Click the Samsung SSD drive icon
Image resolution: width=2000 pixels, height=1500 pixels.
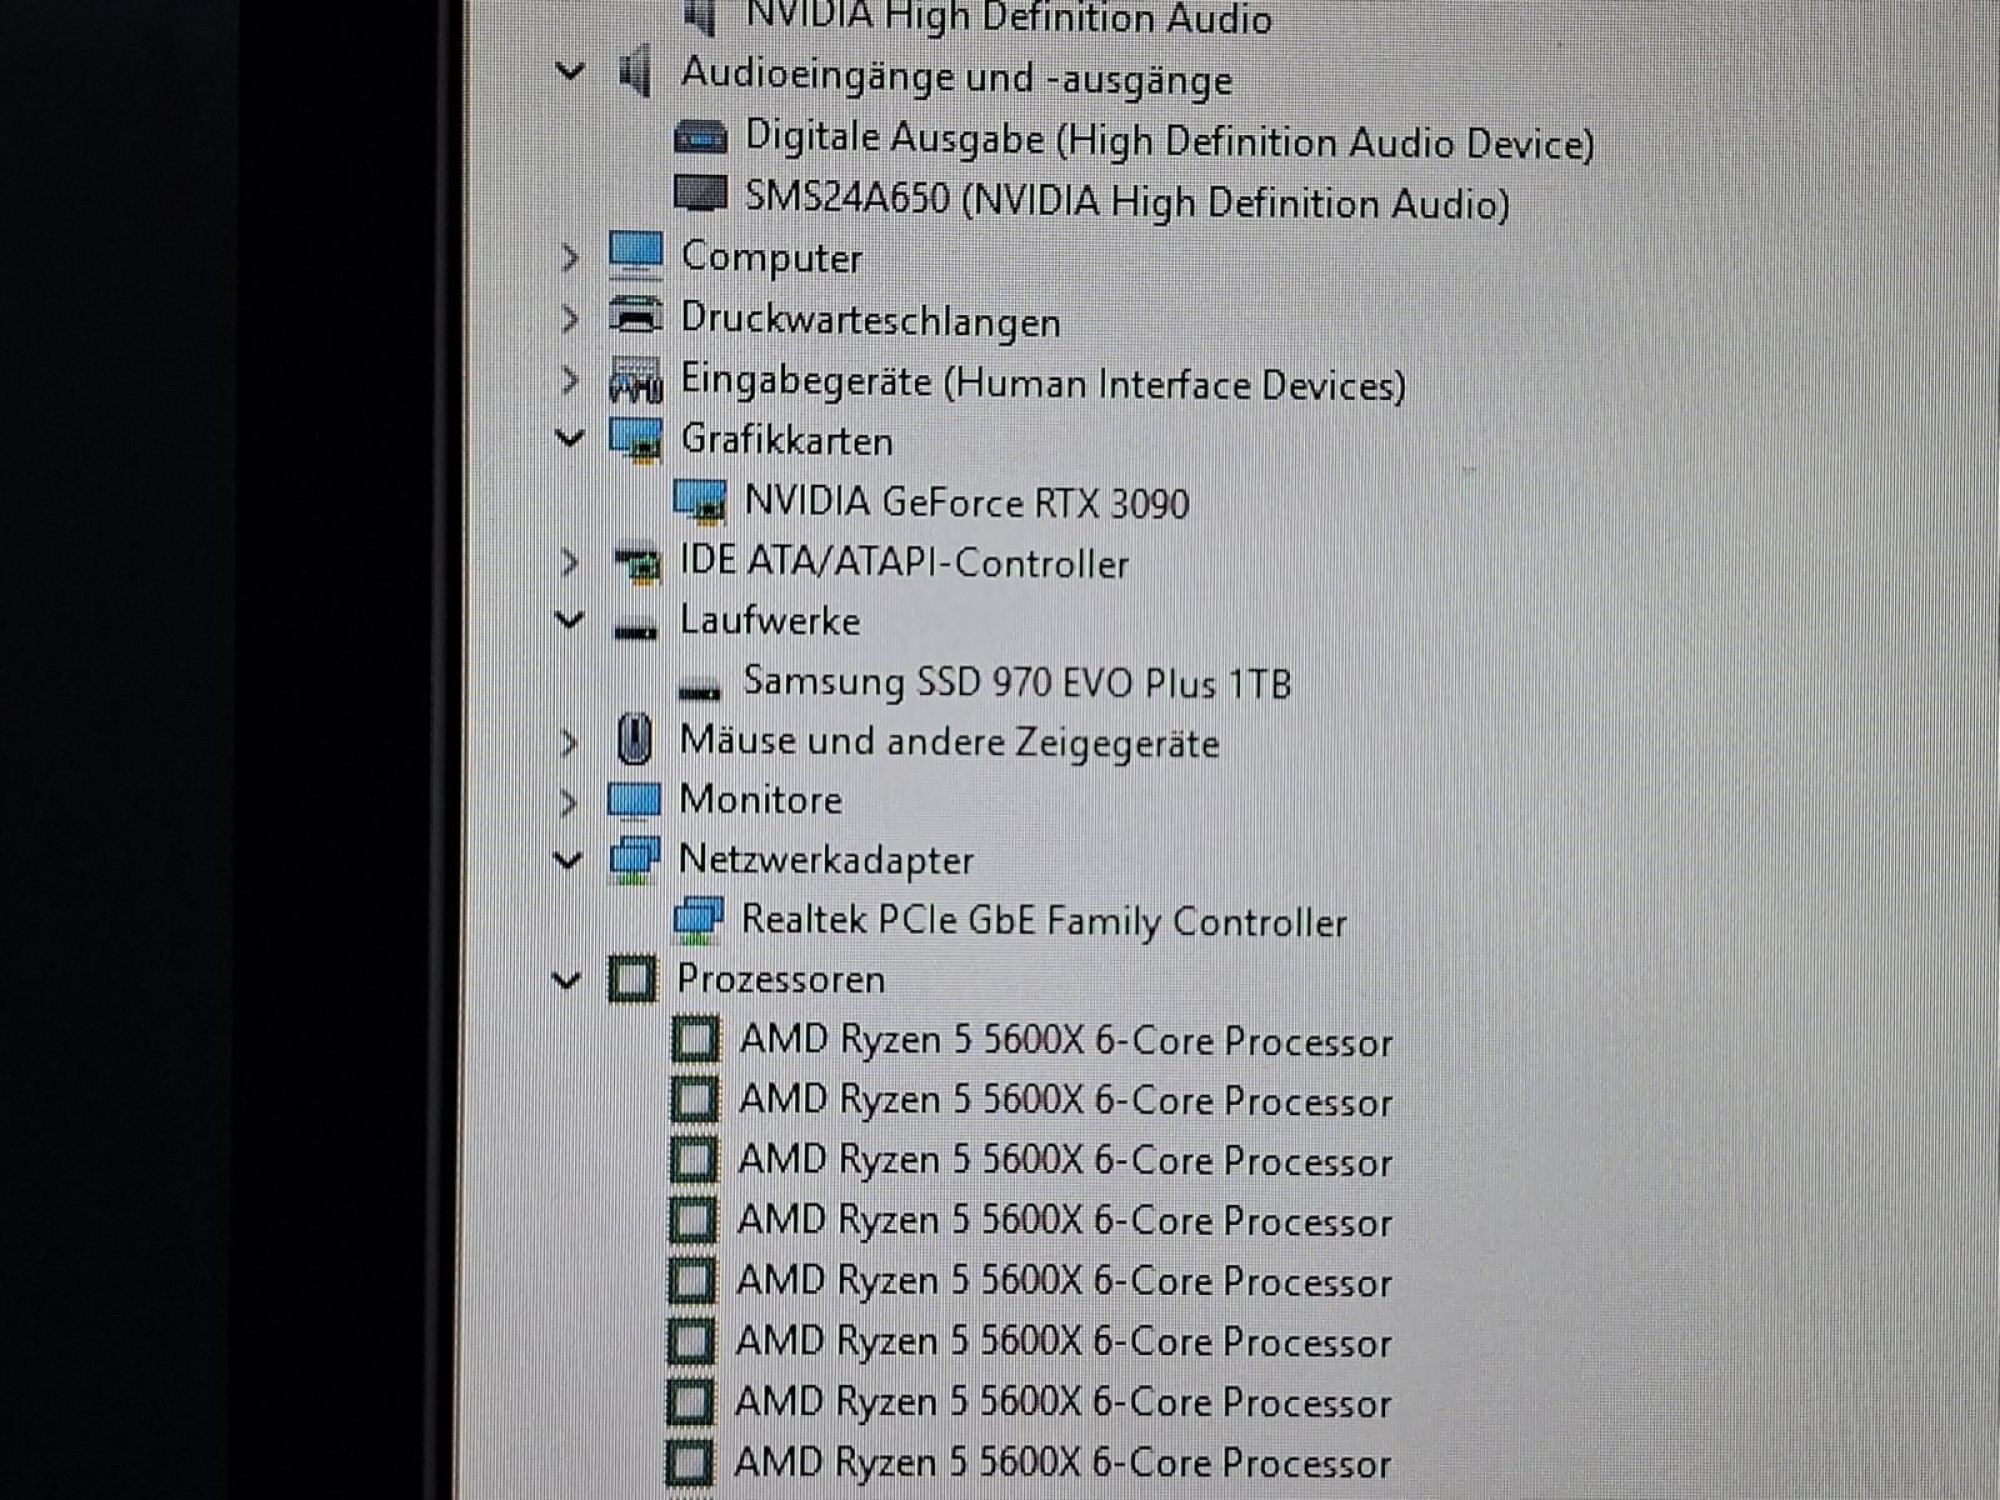coord(699,689)
